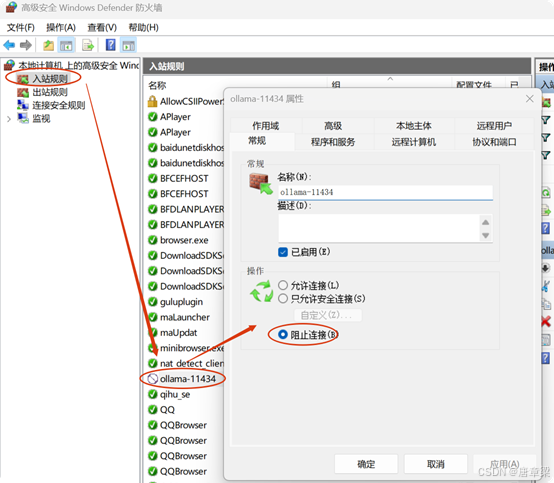Select 允许连接 (Allow connection) radio
This screenshot has width=554, height=483.
pos(283,285)
